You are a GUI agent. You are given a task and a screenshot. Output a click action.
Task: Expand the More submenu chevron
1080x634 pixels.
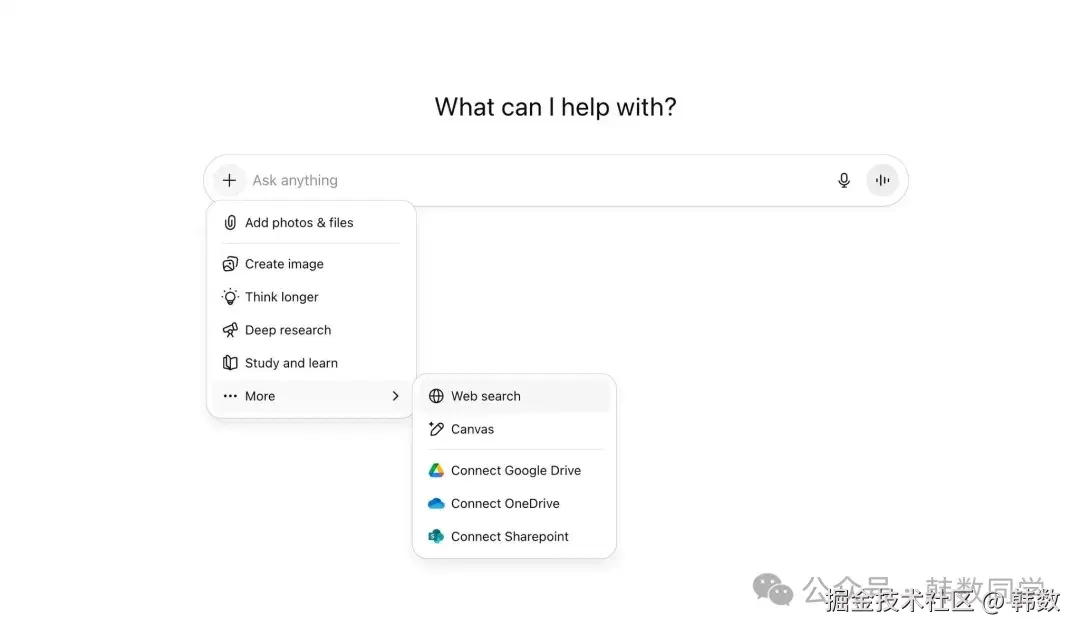396,396
